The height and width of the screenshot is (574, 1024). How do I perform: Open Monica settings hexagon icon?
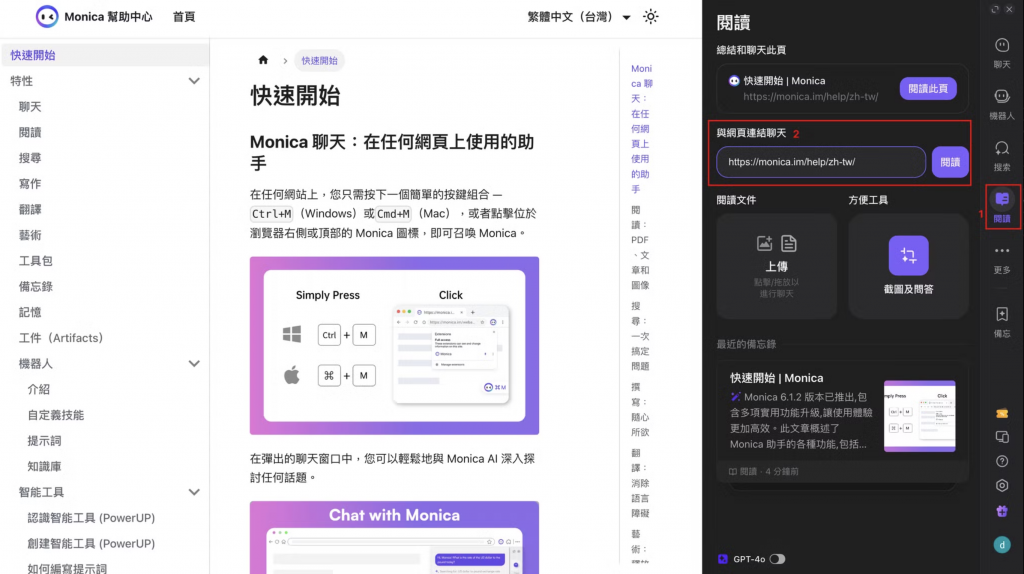[1002, 485]
